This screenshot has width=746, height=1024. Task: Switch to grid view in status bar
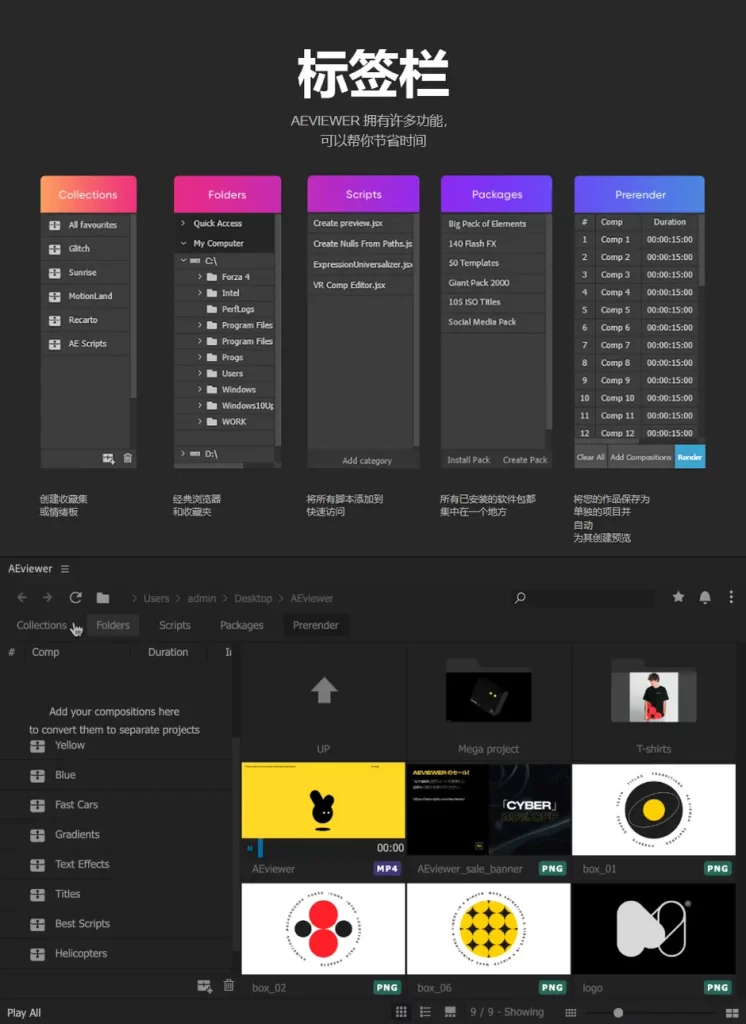click(401, 1012)
